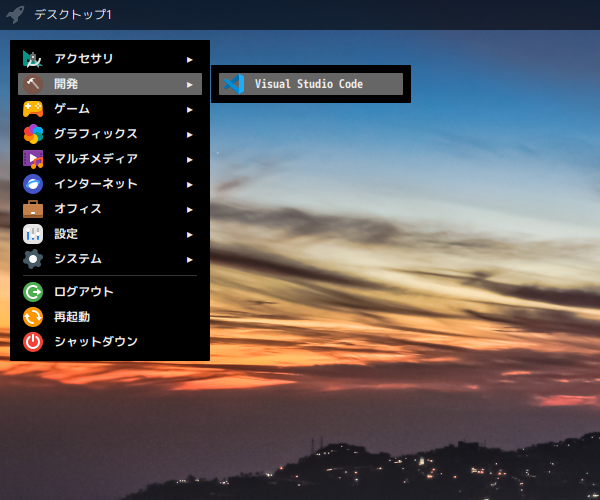This screenshot has width=600, height=500.
Task: Expand the オフィス submenu arrow
Action: 189,210
